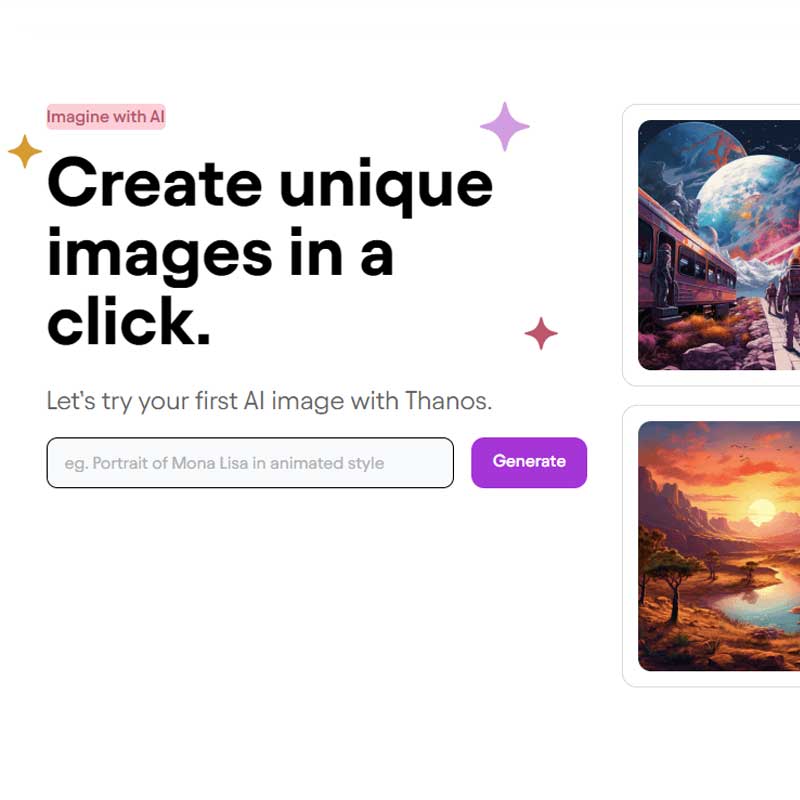Click the white card frame below the sunset image
This screenshot has width=800, height=800.
(x=711, y=679)
